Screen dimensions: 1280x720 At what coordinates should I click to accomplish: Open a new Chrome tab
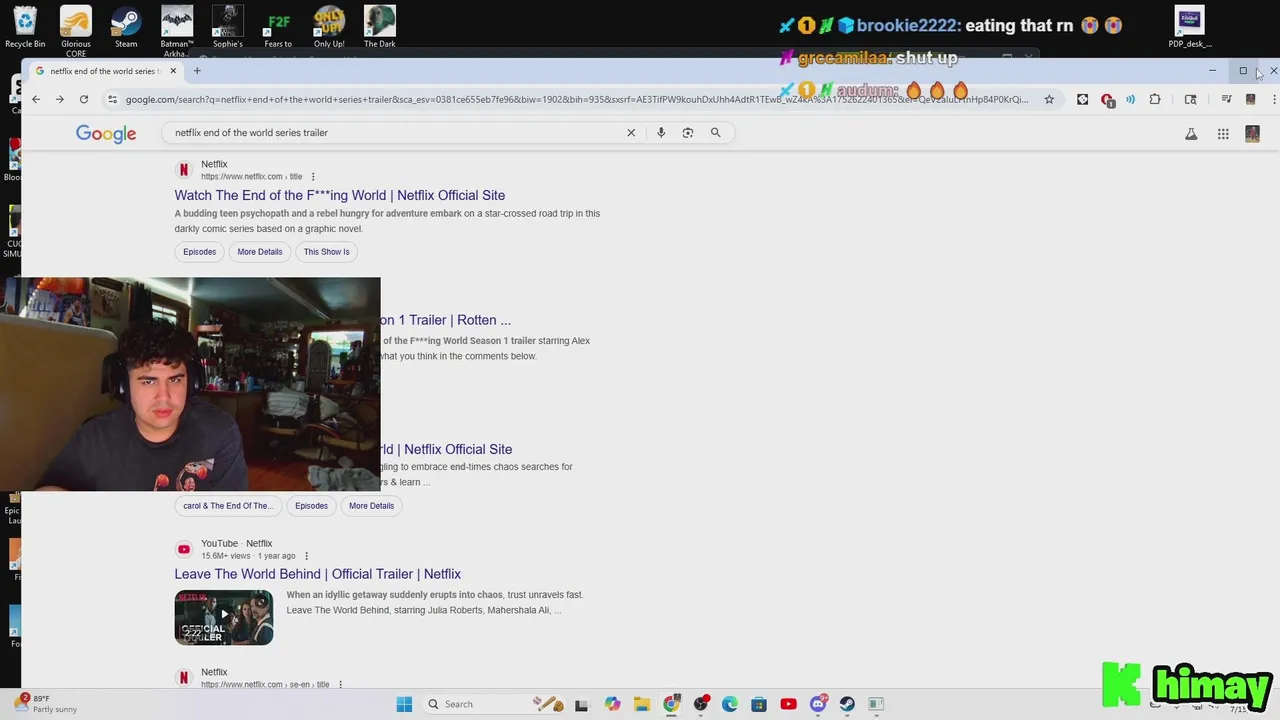coord(197,71)
